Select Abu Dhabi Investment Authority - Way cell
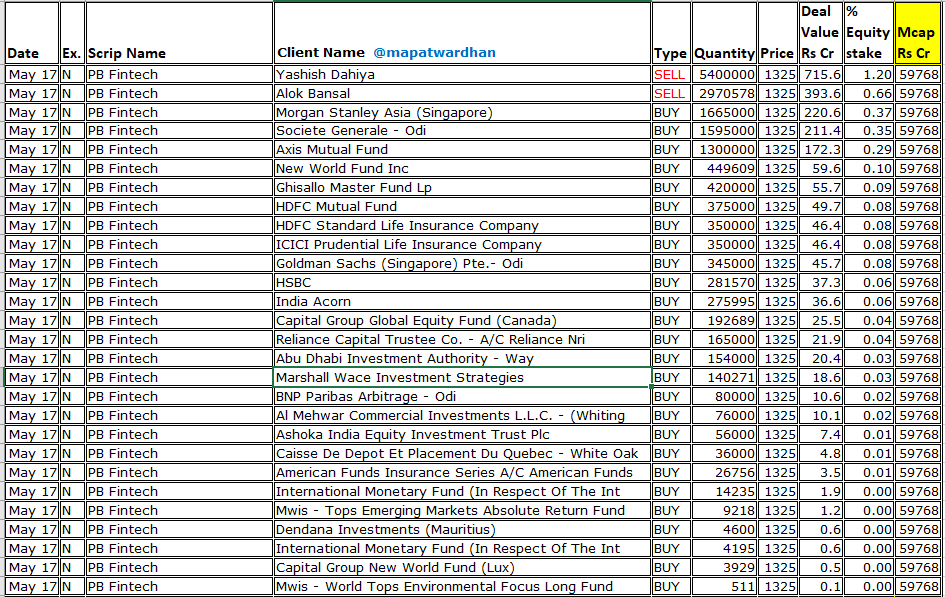Screen dimensions: 945x597 [x=462, y=358]
